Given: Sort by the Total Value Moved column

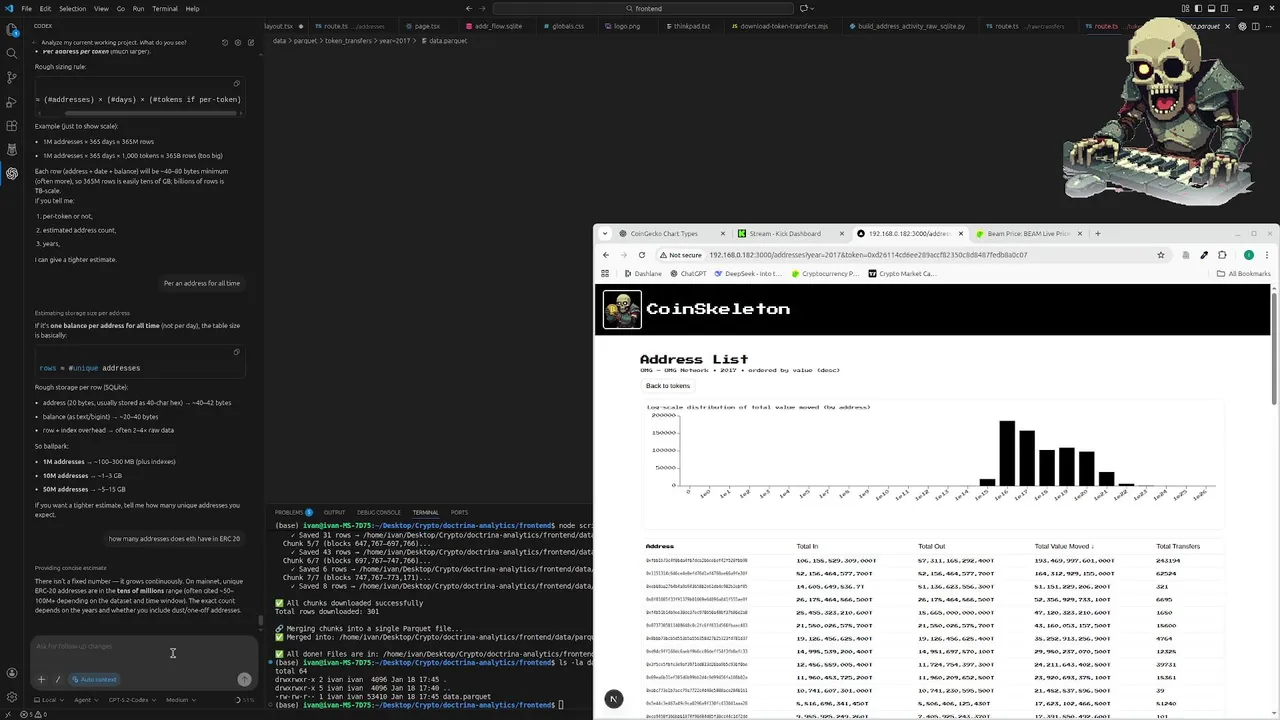Looking at the screenshot, I should point(1063,546).
